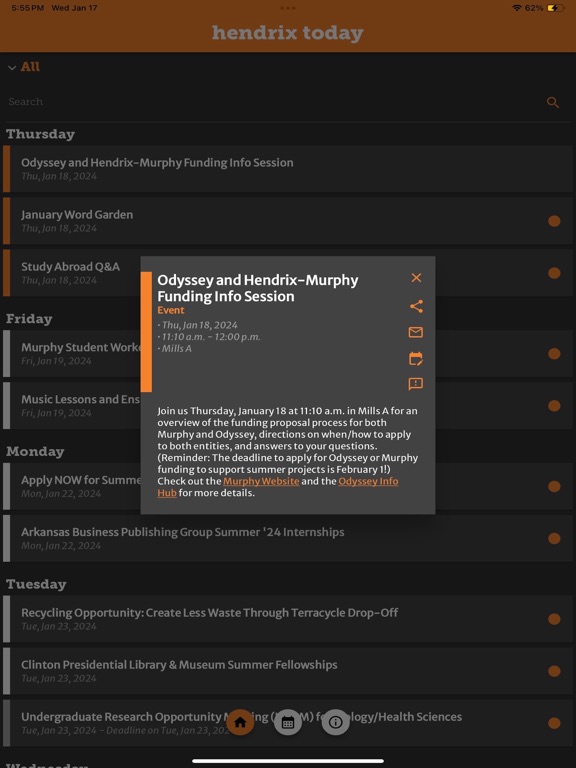Open January Word Garden item
The height and width of the screenshot is (768, 576).
[x=288, y=220]
